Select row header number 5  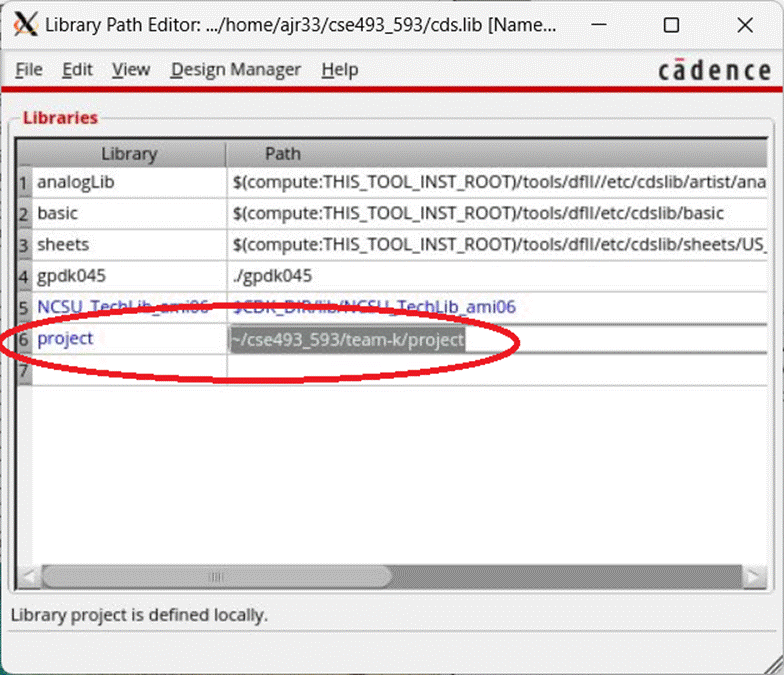pyautogui.click(x=24, y=307)
